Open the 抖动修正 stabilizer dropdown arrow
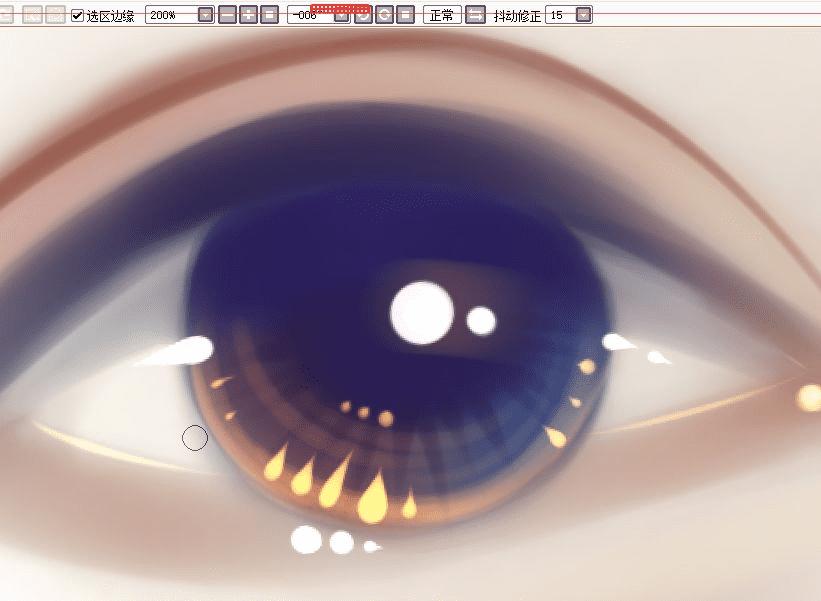821x601 pixels. click(x=584, y=15)
